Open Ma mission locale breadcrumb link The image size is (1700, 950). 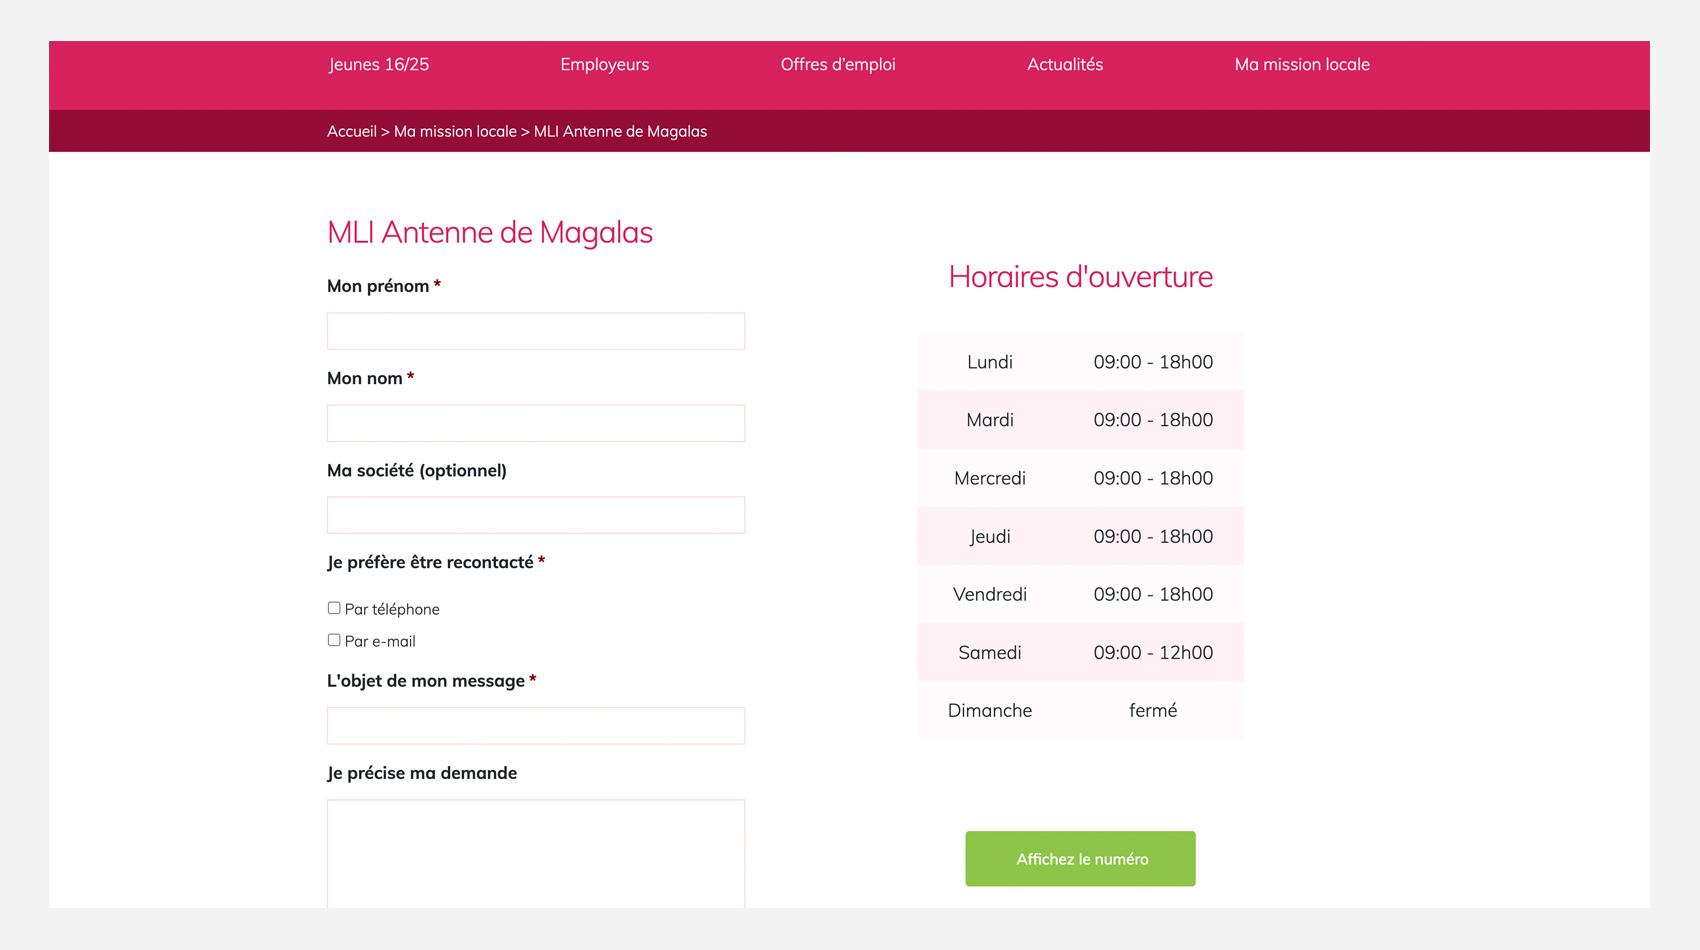[455, 132]
